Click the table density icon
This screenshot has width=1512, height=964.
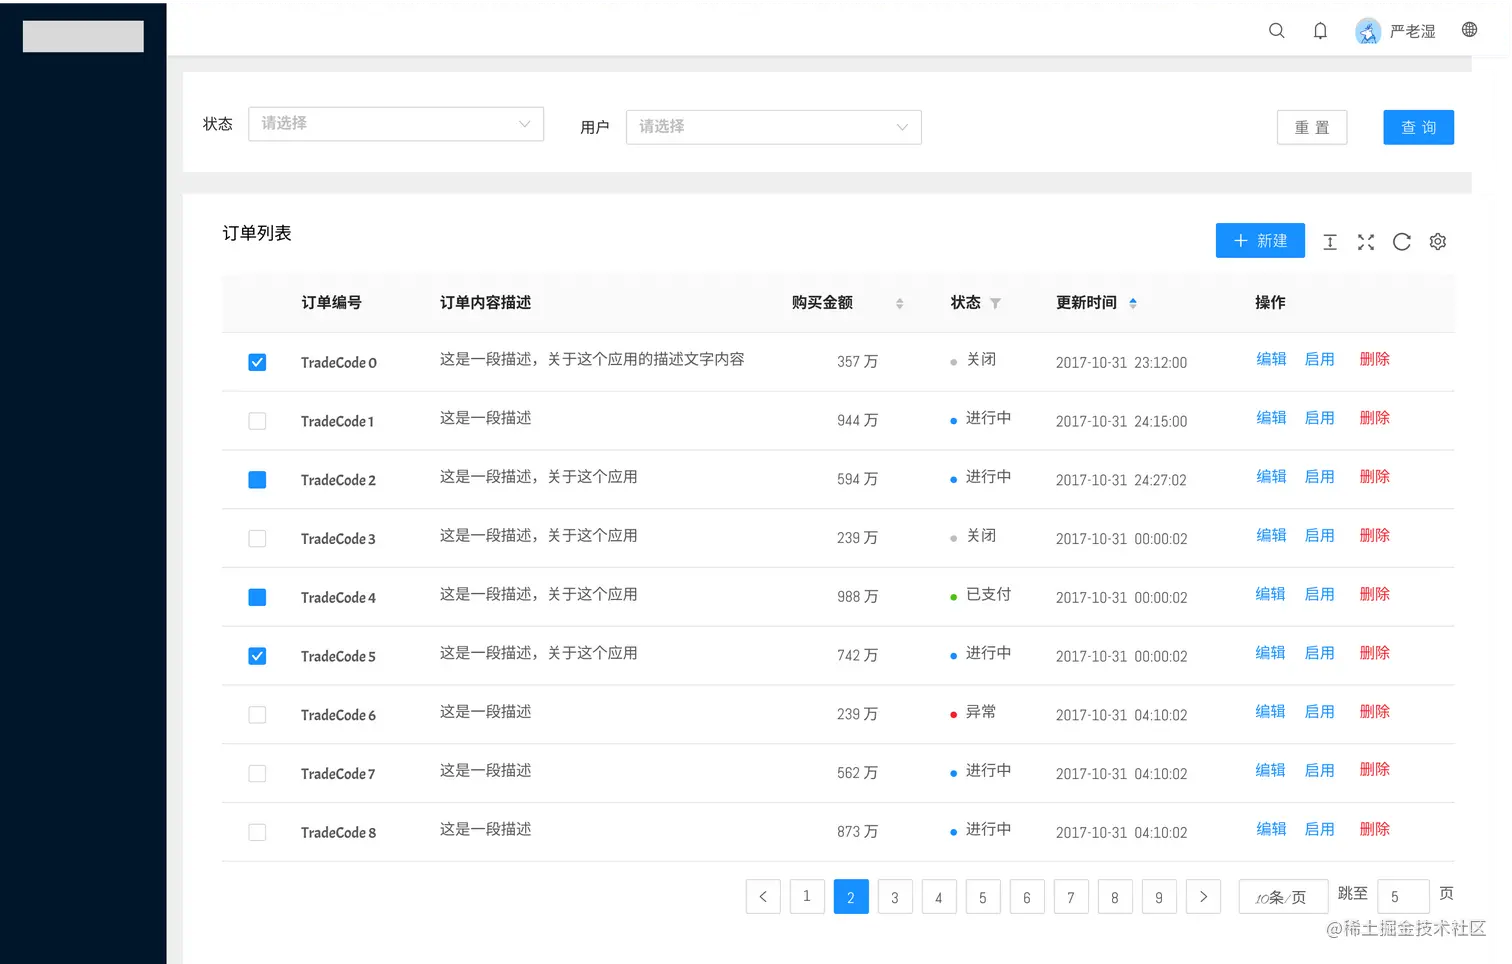coord(1330,242)
